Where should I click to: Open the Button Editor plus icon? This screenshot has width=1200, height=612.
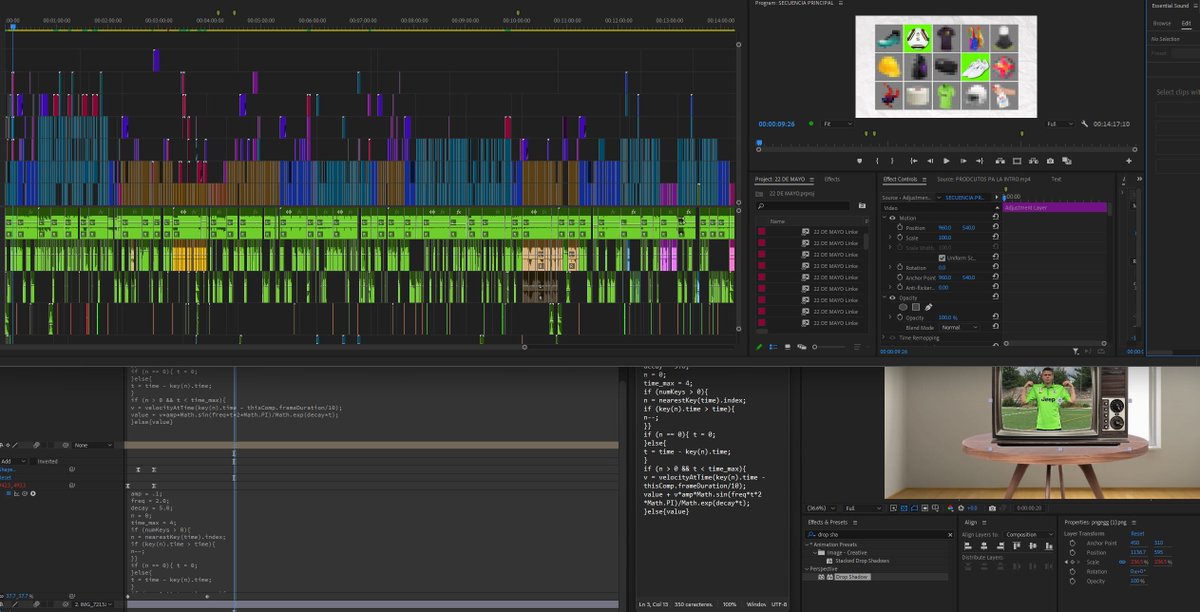(x=1129, y=161)
